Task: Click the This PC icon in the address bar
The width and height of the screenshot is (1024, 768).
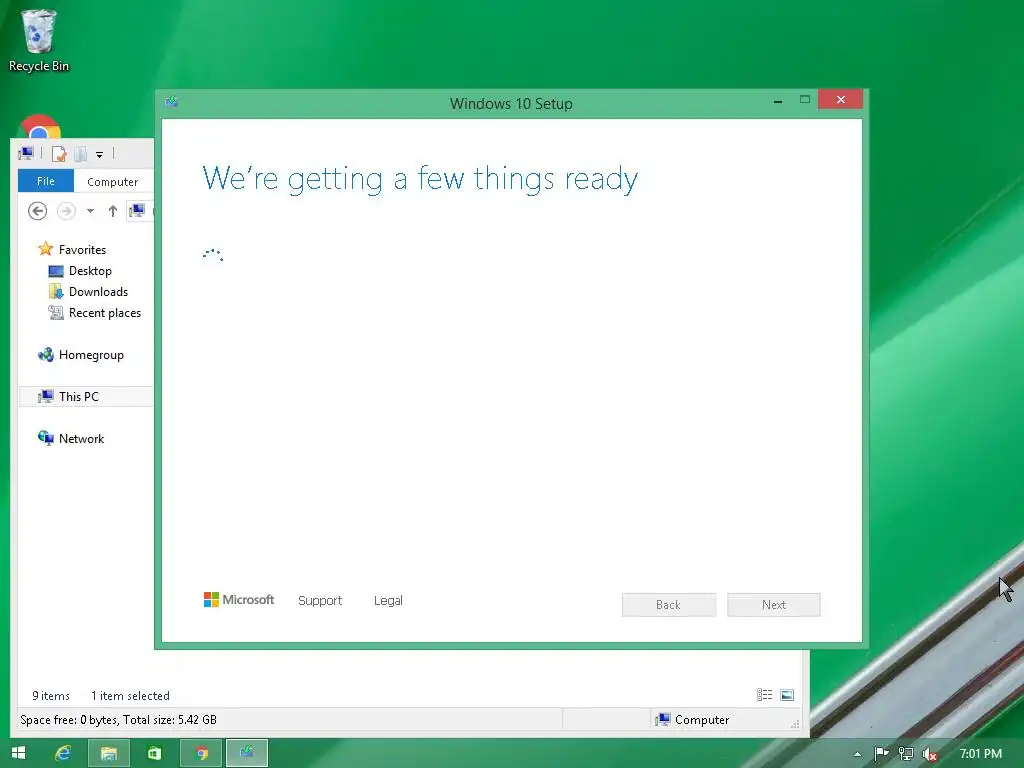Action: 137,210
